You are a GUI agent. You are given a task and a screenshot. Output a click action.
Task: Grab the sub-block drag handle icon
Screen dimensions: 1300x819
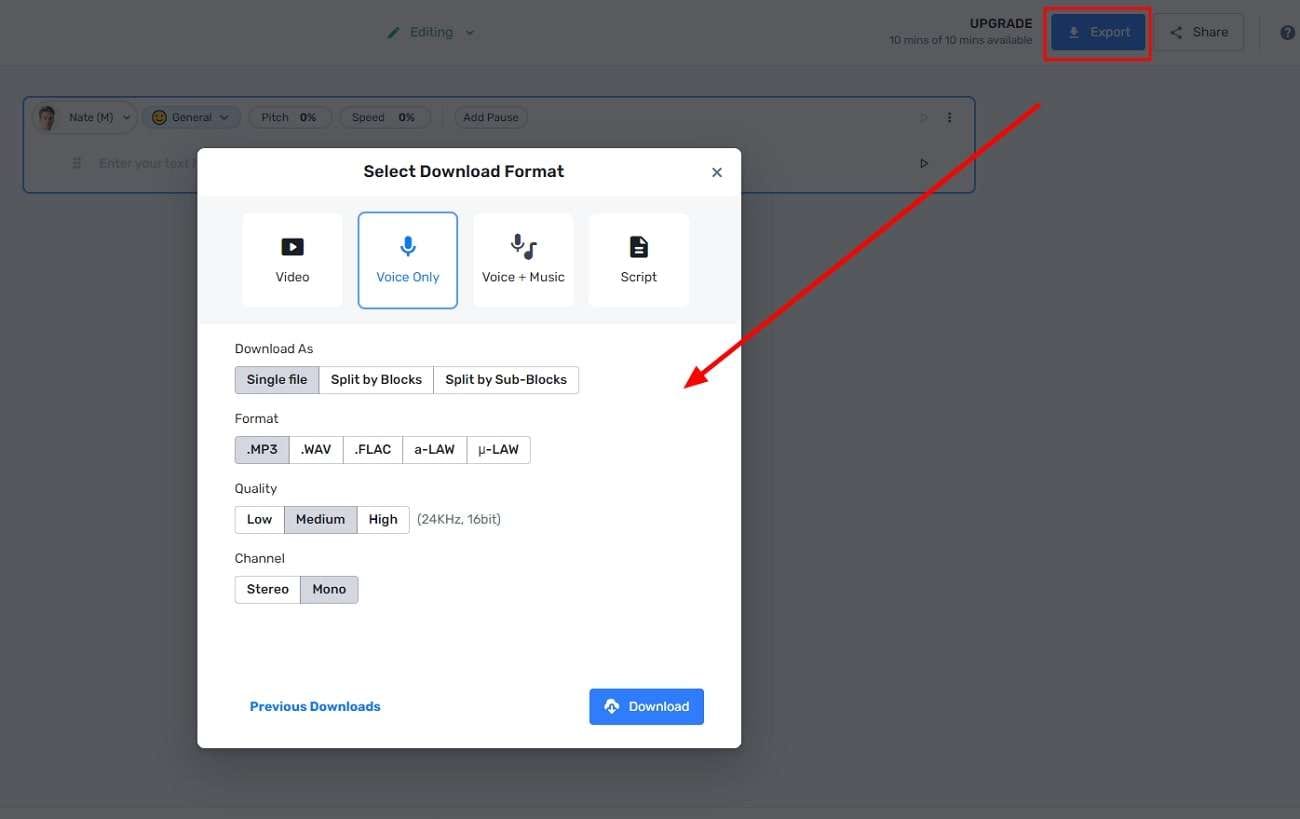(x=77, y=163)
